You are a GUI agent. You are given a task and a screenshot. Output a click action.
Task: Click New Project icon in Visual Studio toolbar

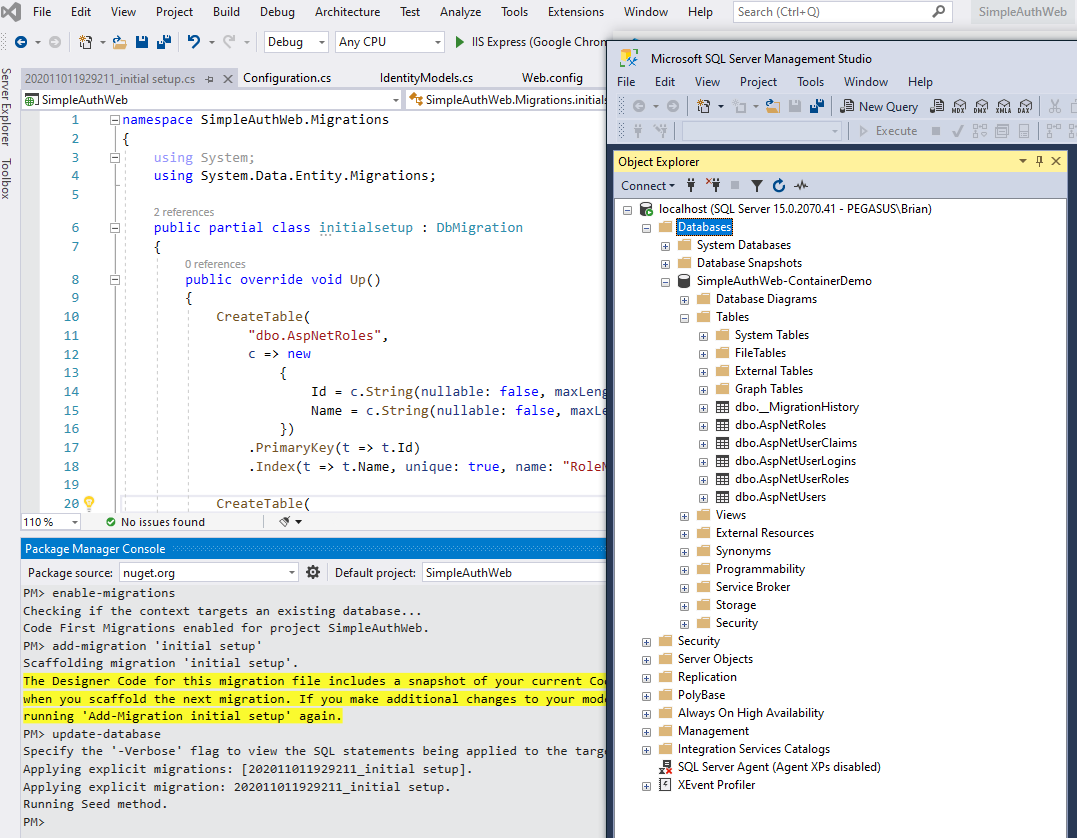85,42
